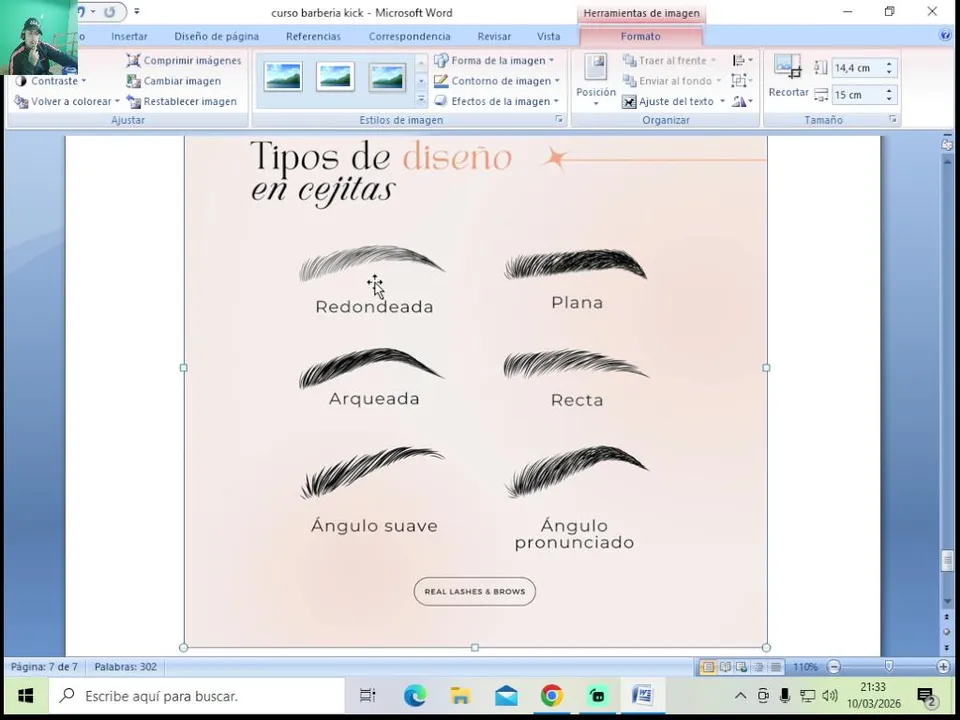
Task: Click the previous page double arrow button
Action: 947,617
